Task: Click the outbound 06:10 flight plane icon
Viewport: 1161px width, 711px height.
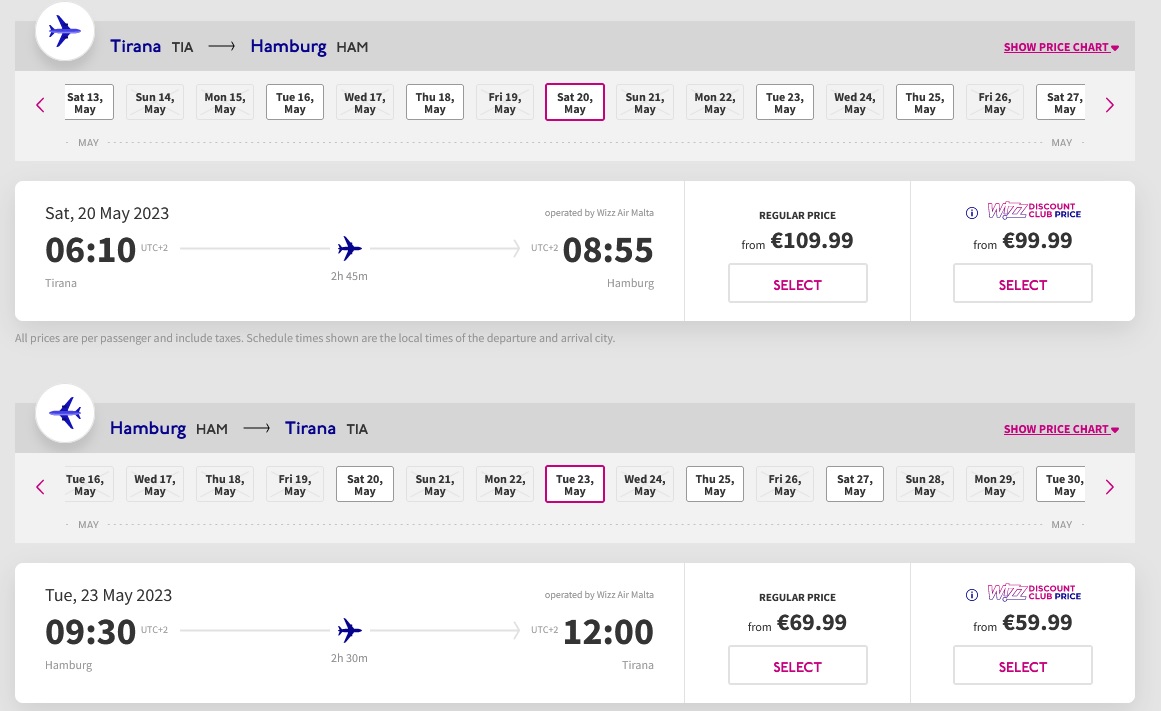Action: click(350, 248)
